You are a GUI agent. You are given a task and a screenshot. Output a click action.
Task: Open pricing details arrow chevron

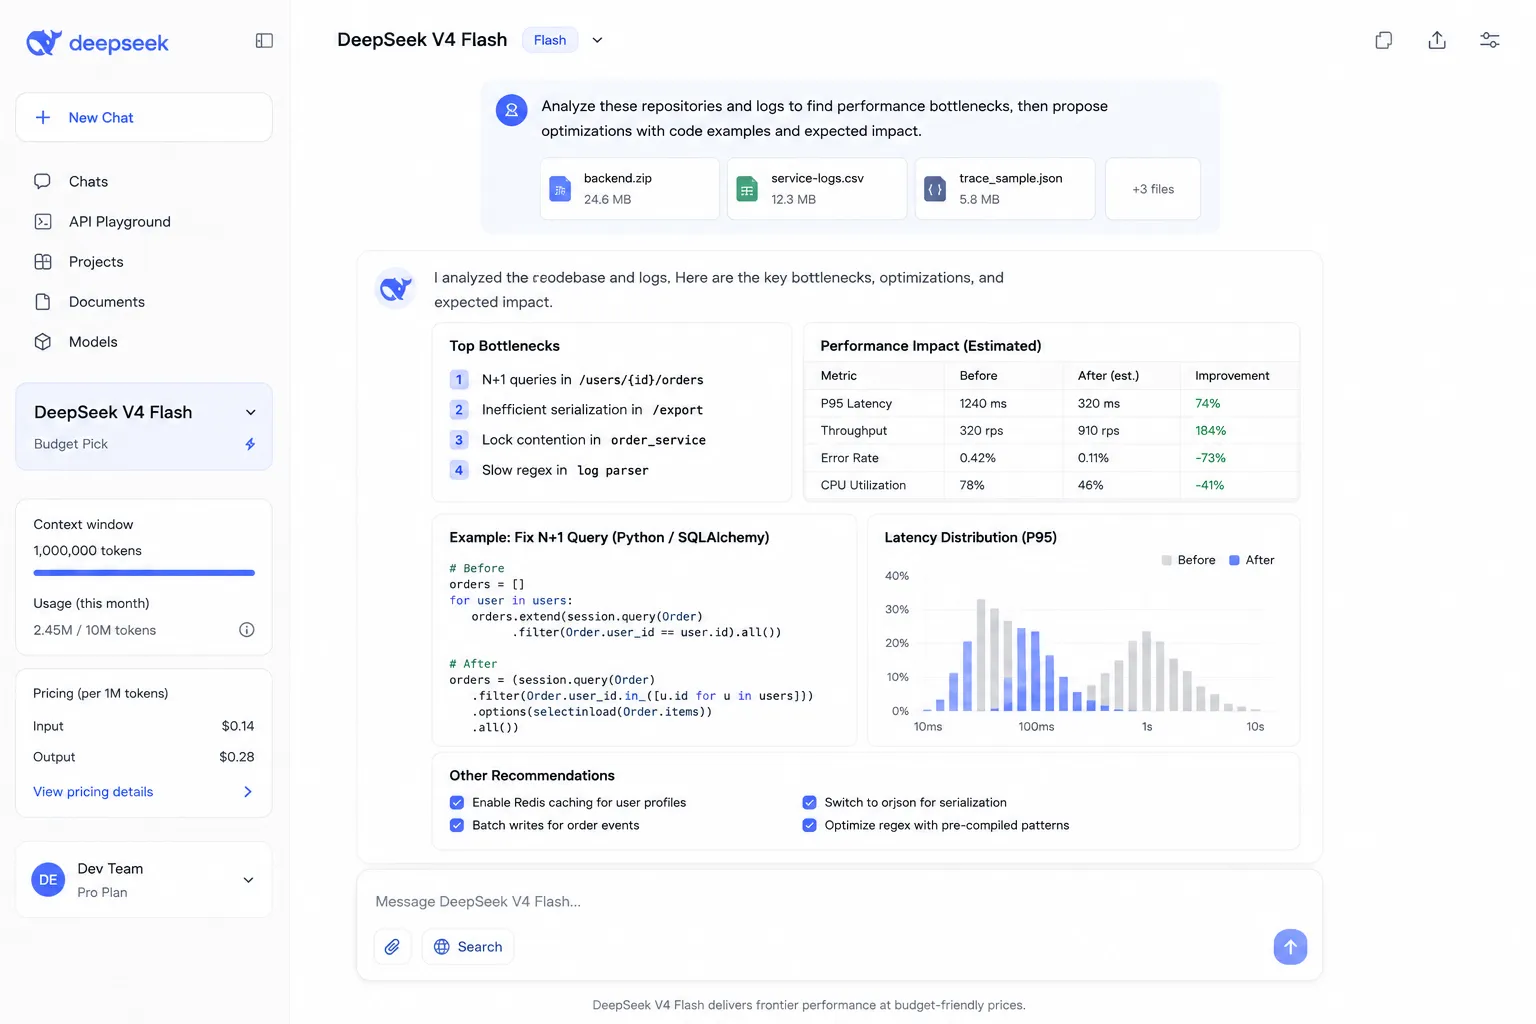tap(248, 792)
